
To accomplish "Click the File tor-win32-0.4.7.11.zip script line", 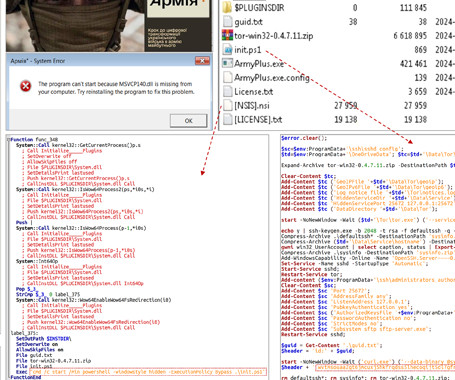I will 53,361.
